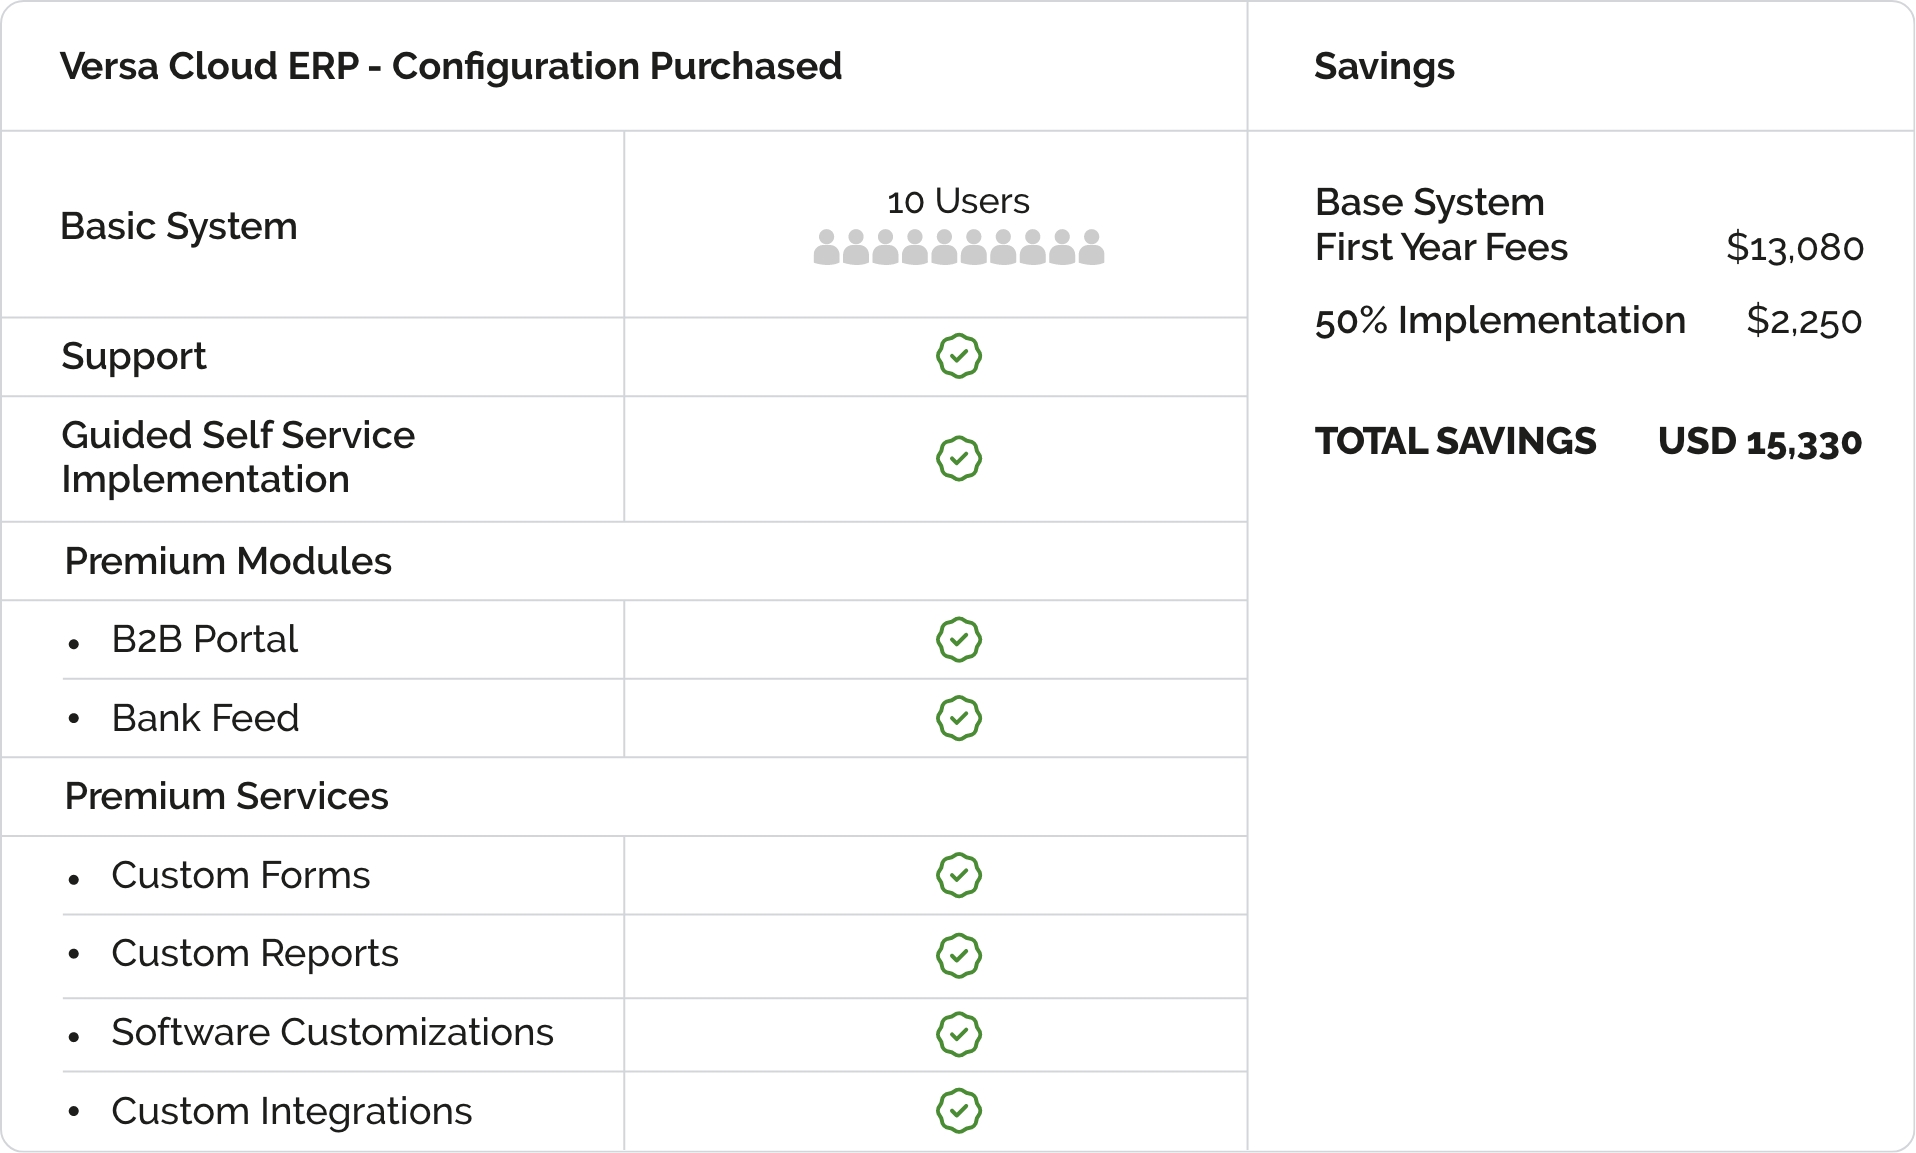Click the 10 Users text label

pos(958,201)
